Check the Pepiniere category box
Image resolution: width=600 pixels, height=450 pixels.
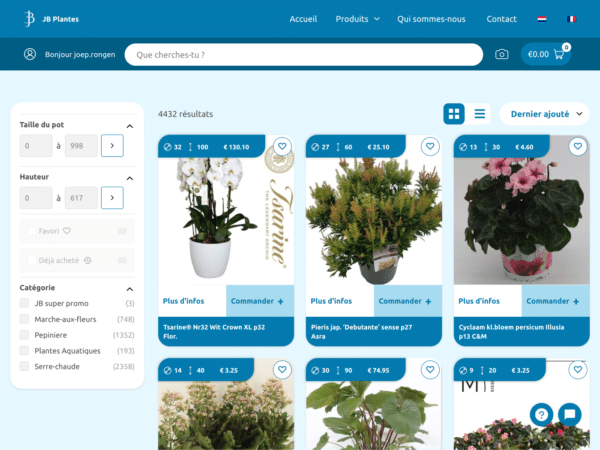tap(25, 335)
